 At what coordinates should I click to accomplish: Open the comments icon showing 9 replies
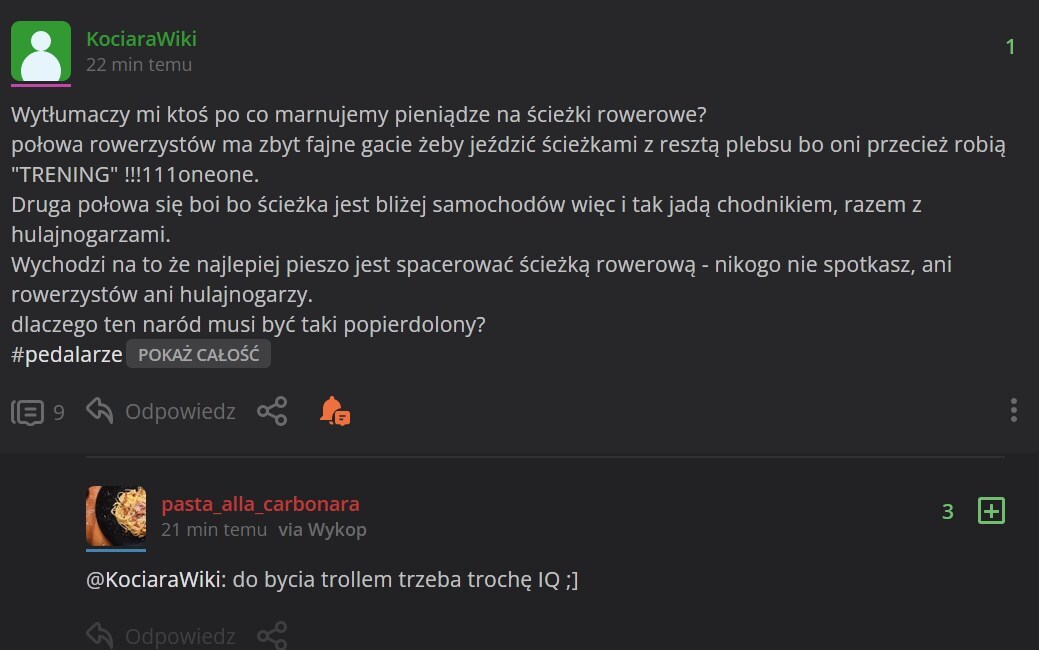(x=28, y=411)
